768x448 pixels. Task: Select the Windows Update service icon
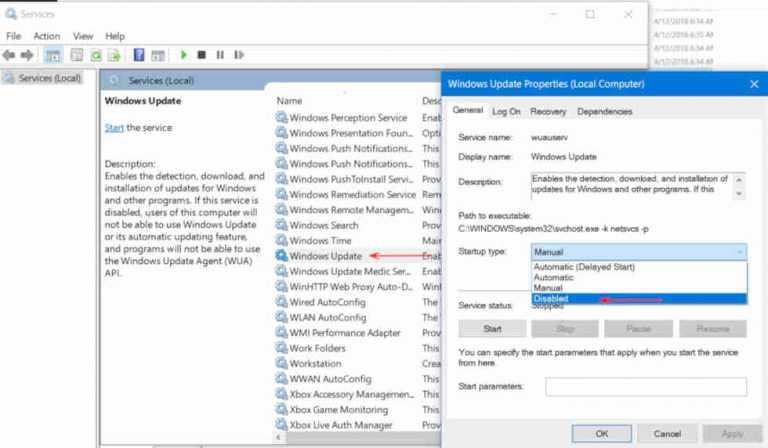coord(281,256)
